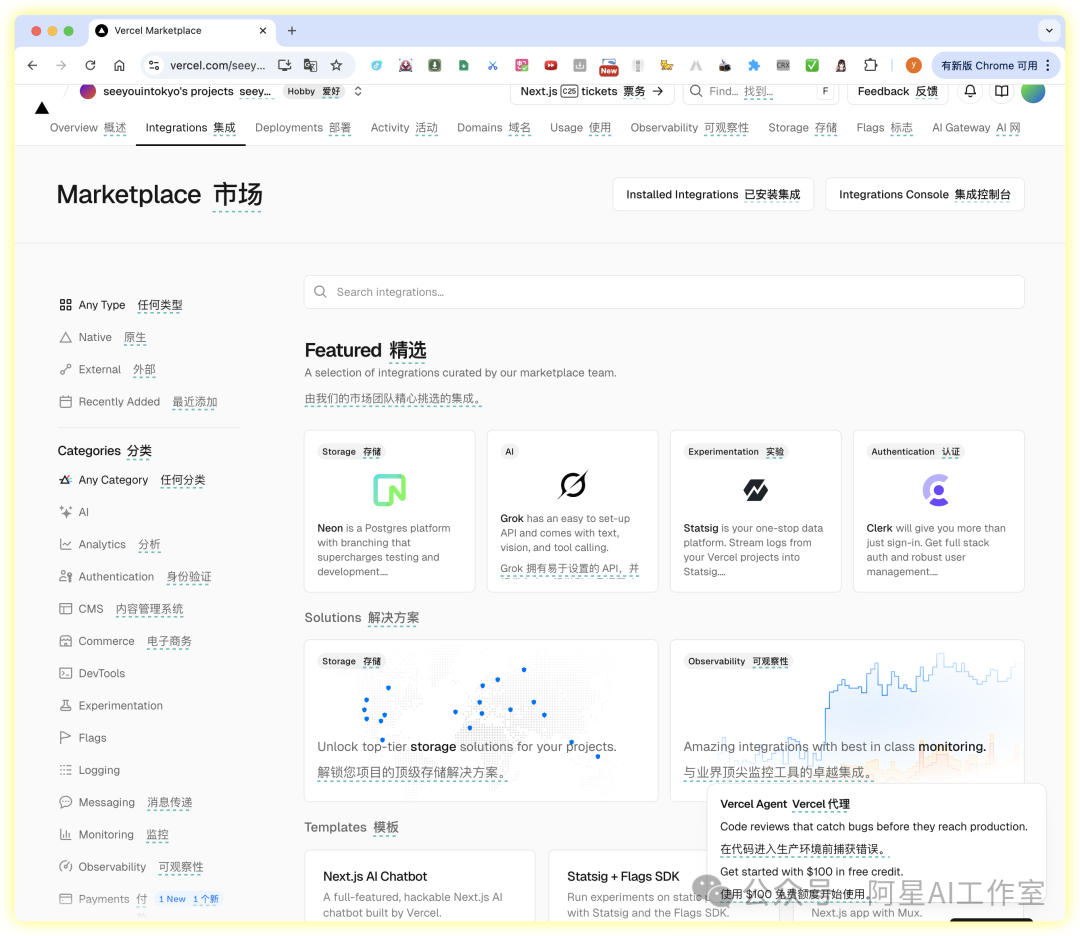This screenshot has height=936, width=1080.
Task: Open the Next.js AI Chatbot template
Action: coord(419,885)
